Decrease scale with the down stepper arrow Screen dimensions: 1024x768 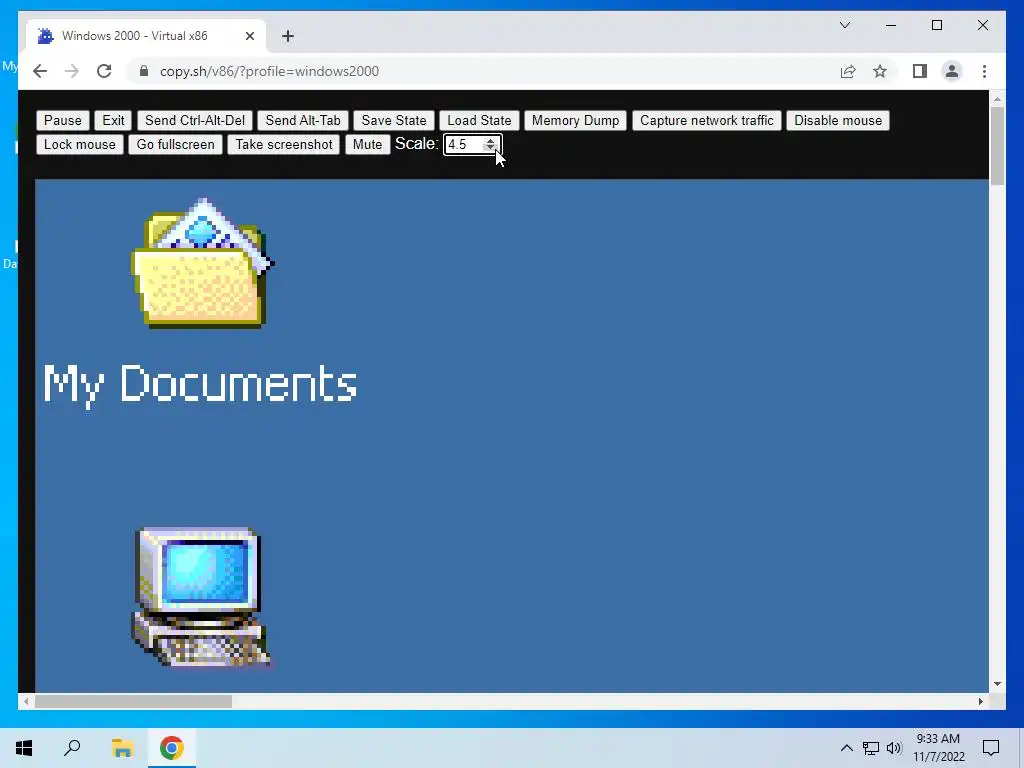coord(490,148)
